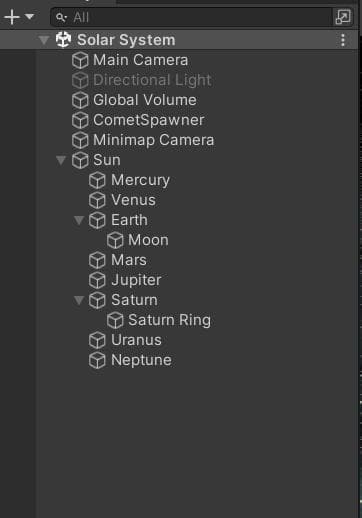Open the hierarchy in new window icon
This screenshot has width=362, height=518.
pos(343,17)
